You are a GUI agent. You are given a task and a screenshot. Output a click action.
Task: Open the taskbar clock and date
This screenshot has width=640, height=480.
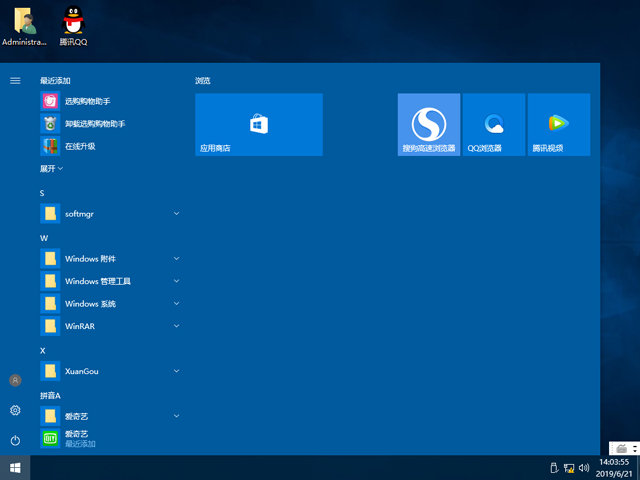coord(614,467)
